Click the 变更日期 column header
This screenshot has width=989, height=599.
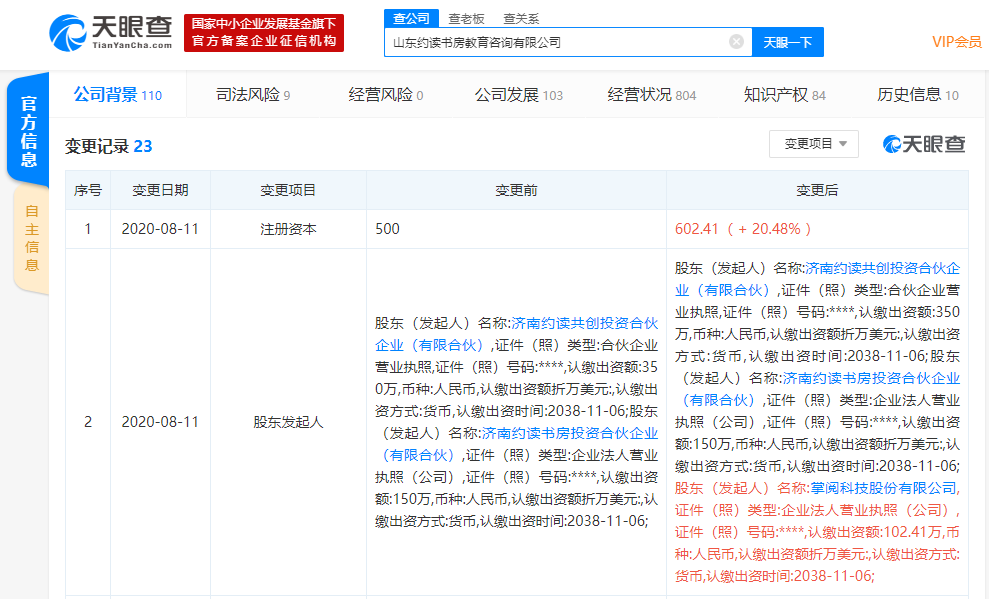[x=160, y=190]
